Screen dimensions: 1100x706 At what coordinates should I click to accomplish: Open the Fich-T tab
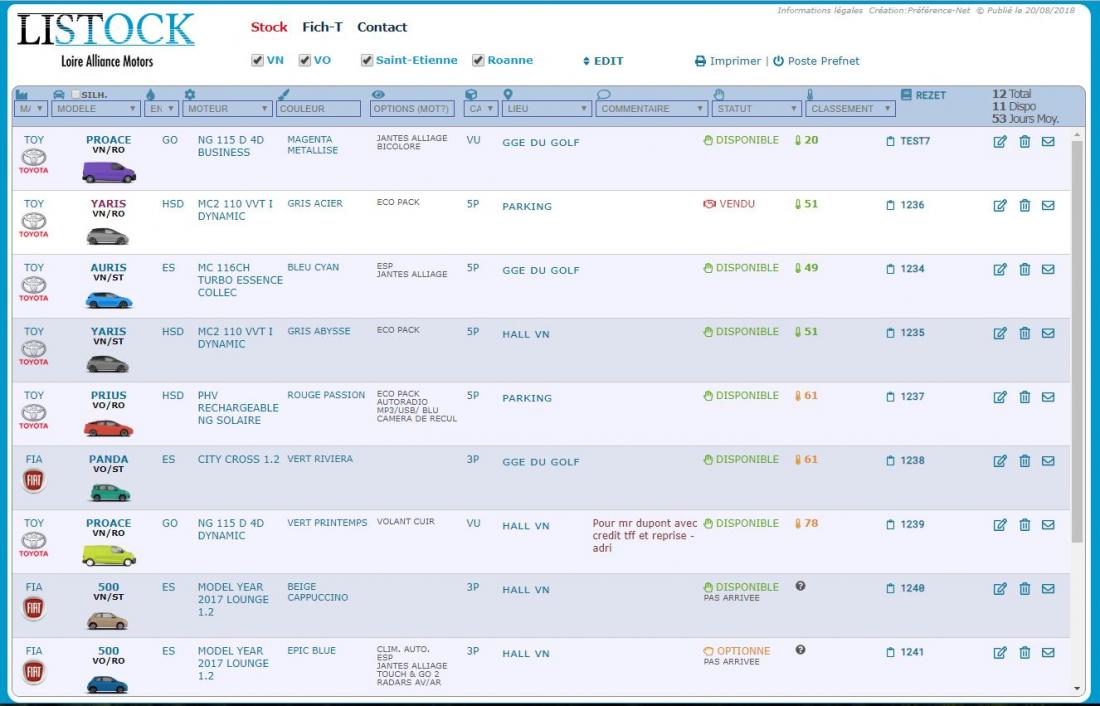[322, 27]
